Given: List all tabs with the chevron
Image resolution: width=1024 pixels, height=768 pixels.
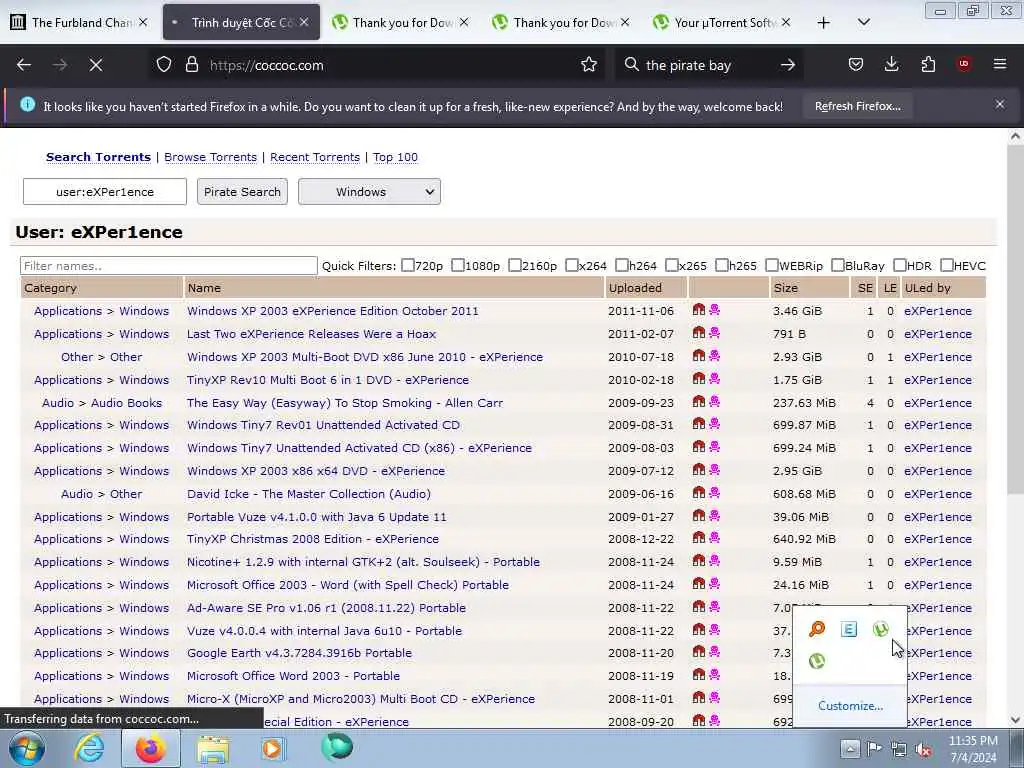Looking at the screenshot, I should click(864, 22).
